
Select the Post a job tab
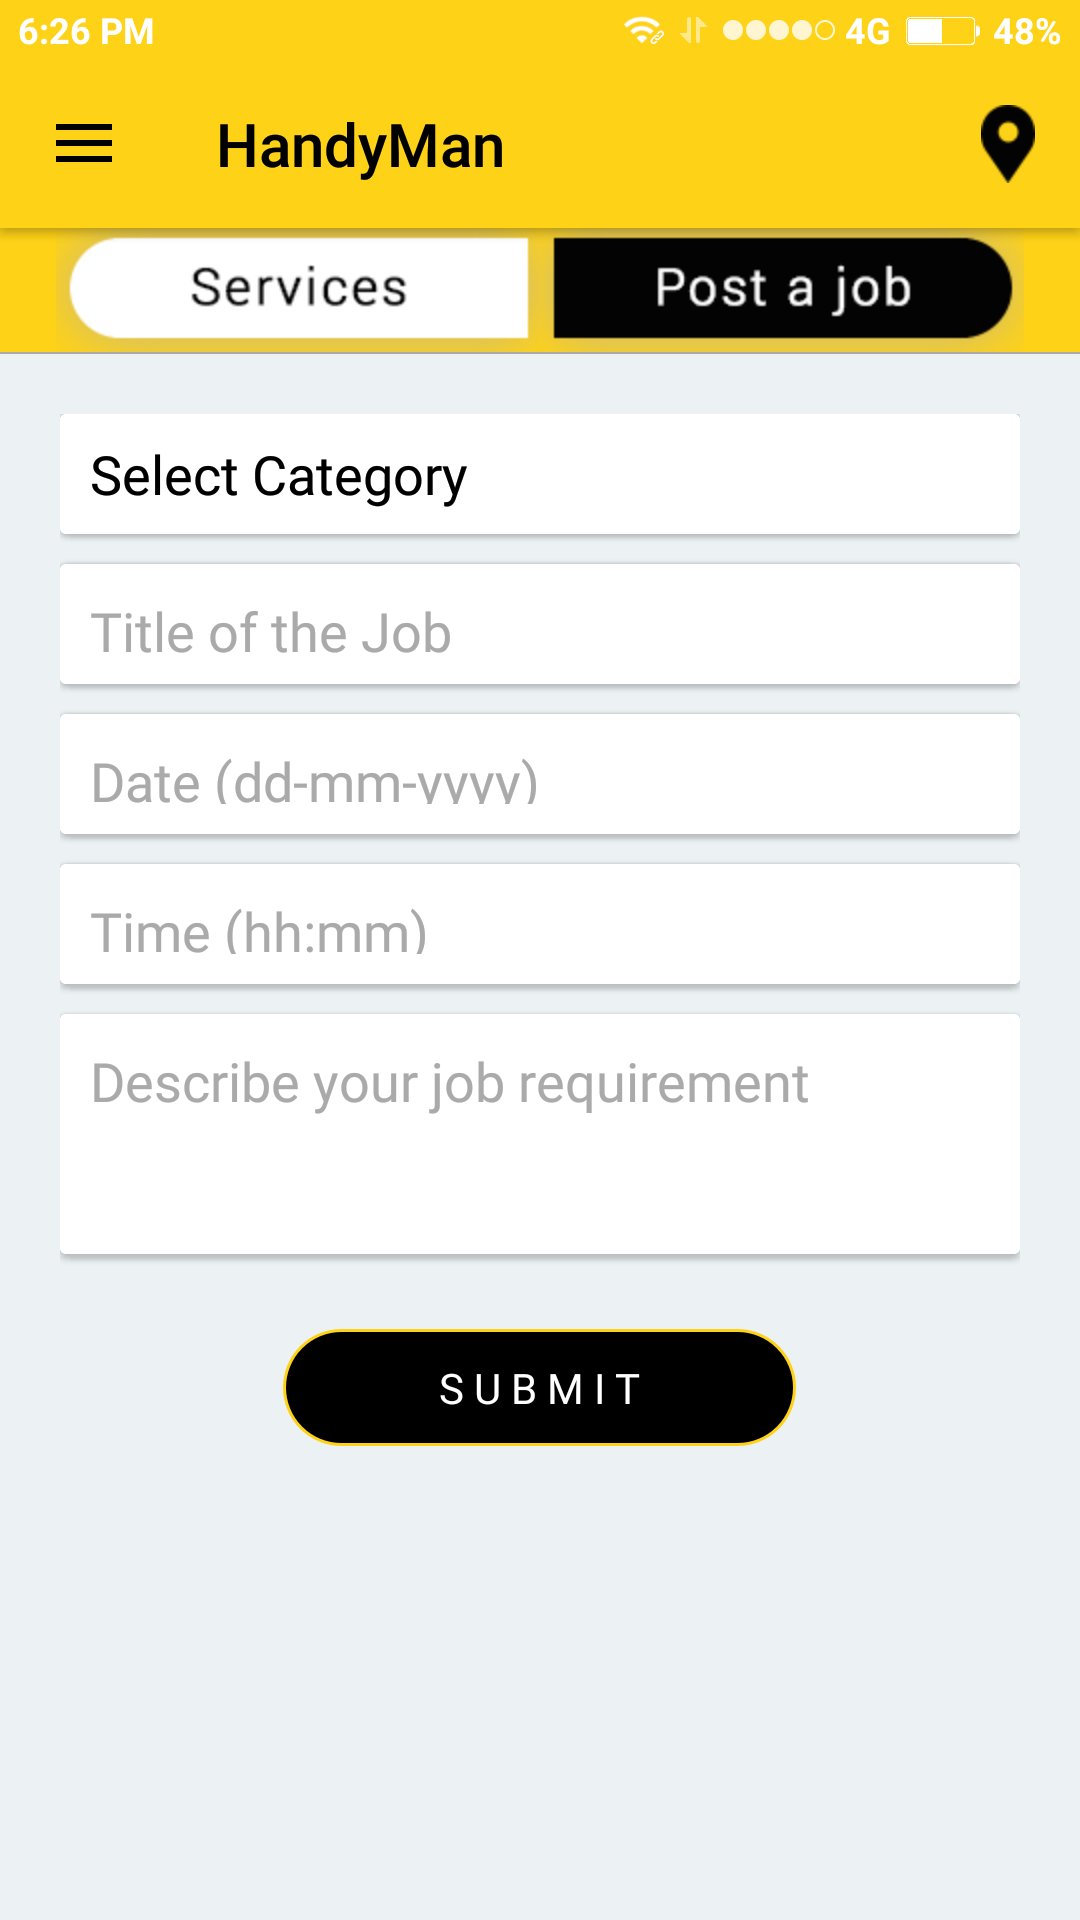pyautogui.click(x=782, y=288)
